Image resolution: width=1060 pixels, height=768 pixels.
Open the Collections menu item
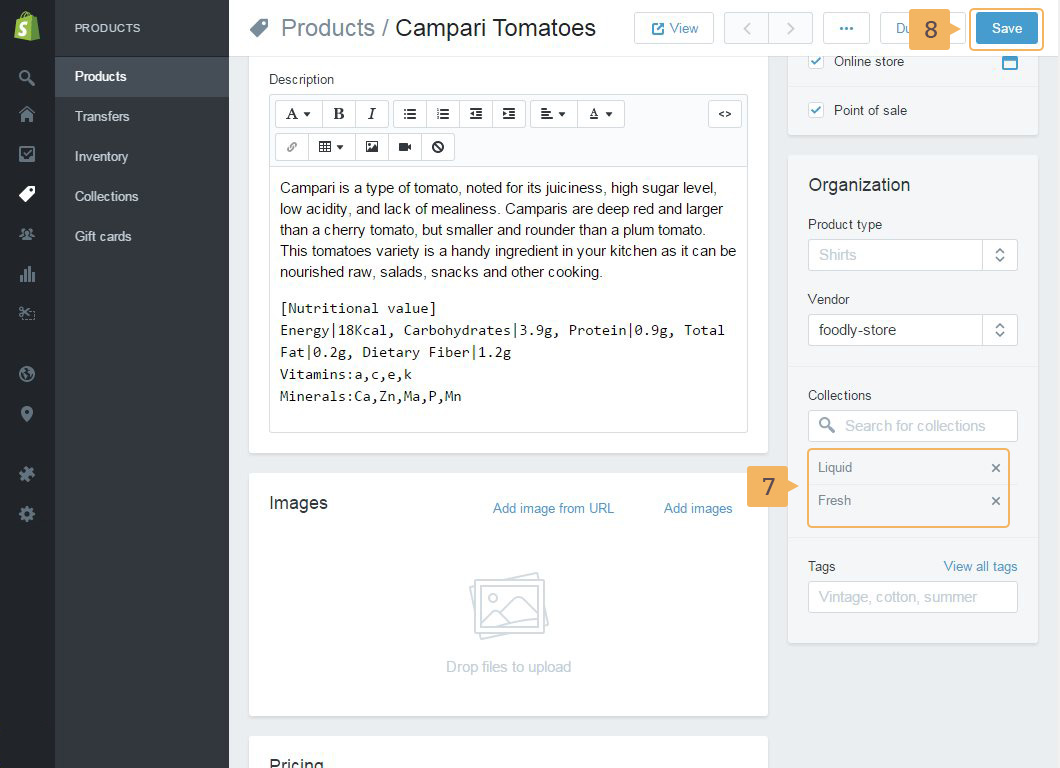pyautogui.click(x=106, y=196)
